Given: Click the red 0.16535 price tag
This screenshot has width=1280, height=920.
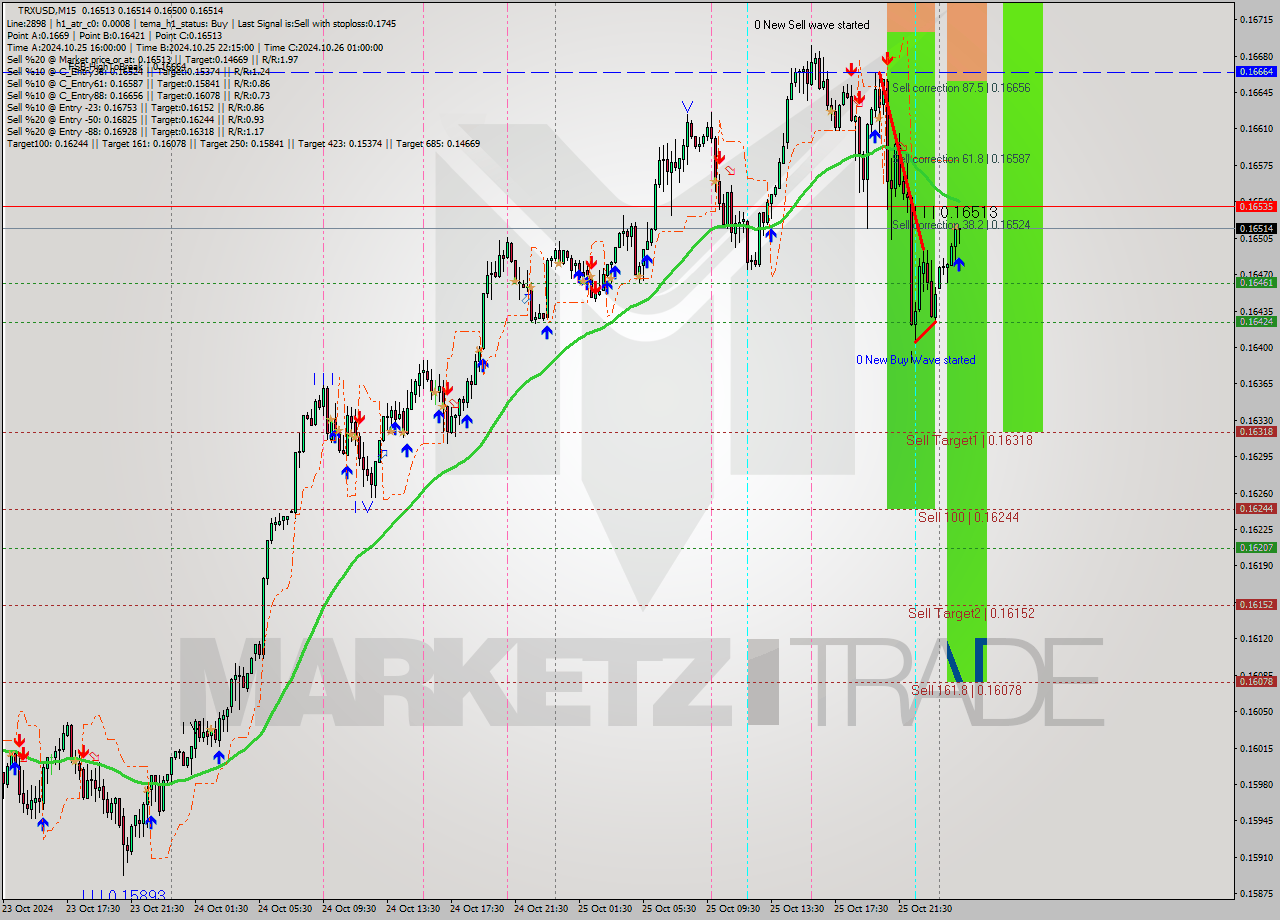Looking at the screenshot, I should 1256,206.
